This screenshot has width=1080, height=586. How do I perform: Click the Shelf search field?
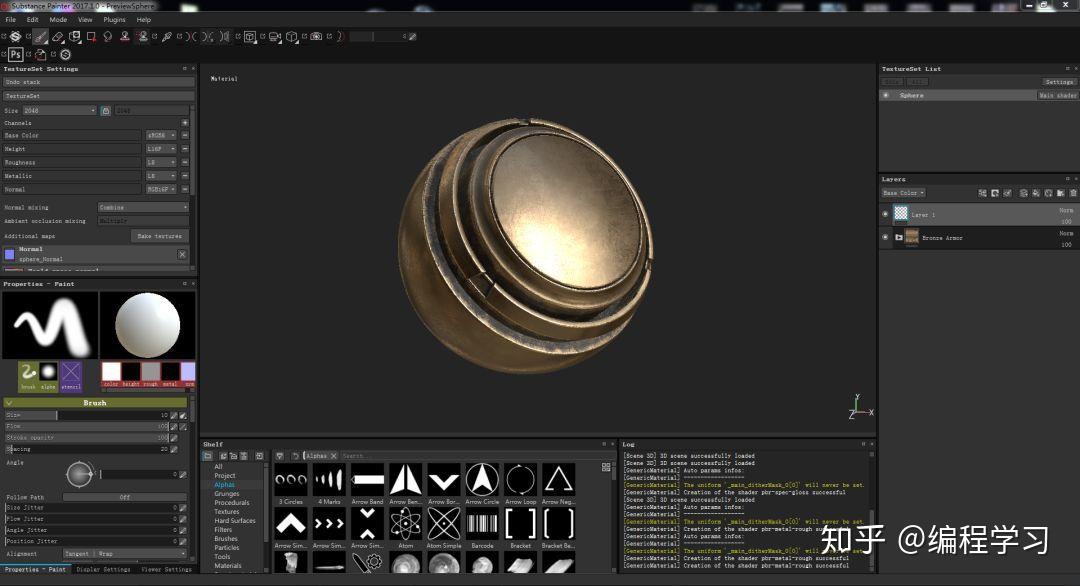[468, 456]
